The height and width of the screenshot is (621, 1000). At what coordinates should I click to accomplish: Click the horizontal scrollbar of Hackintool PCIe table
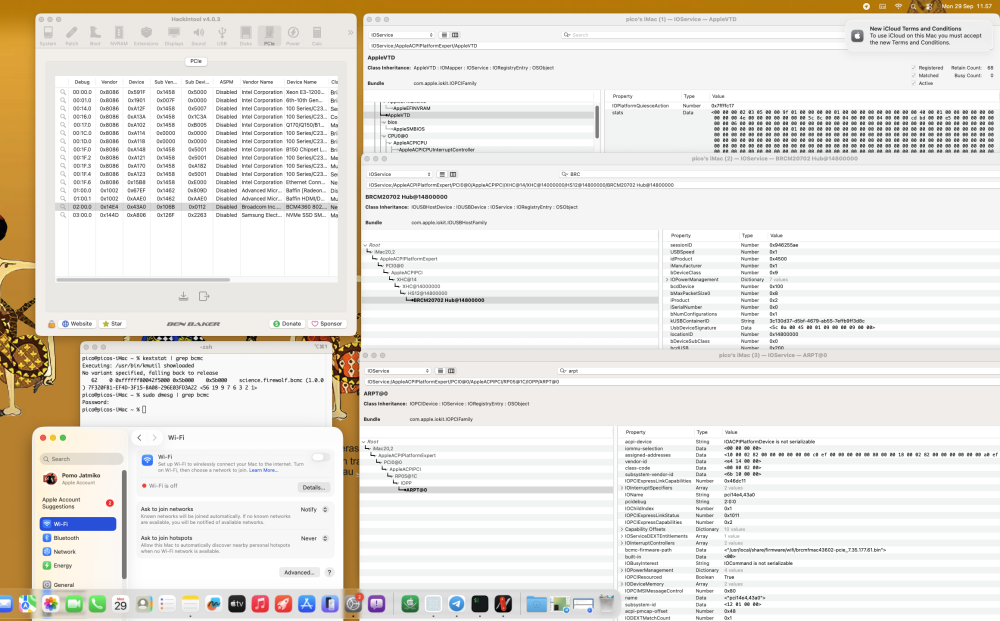tap(143, 279)
